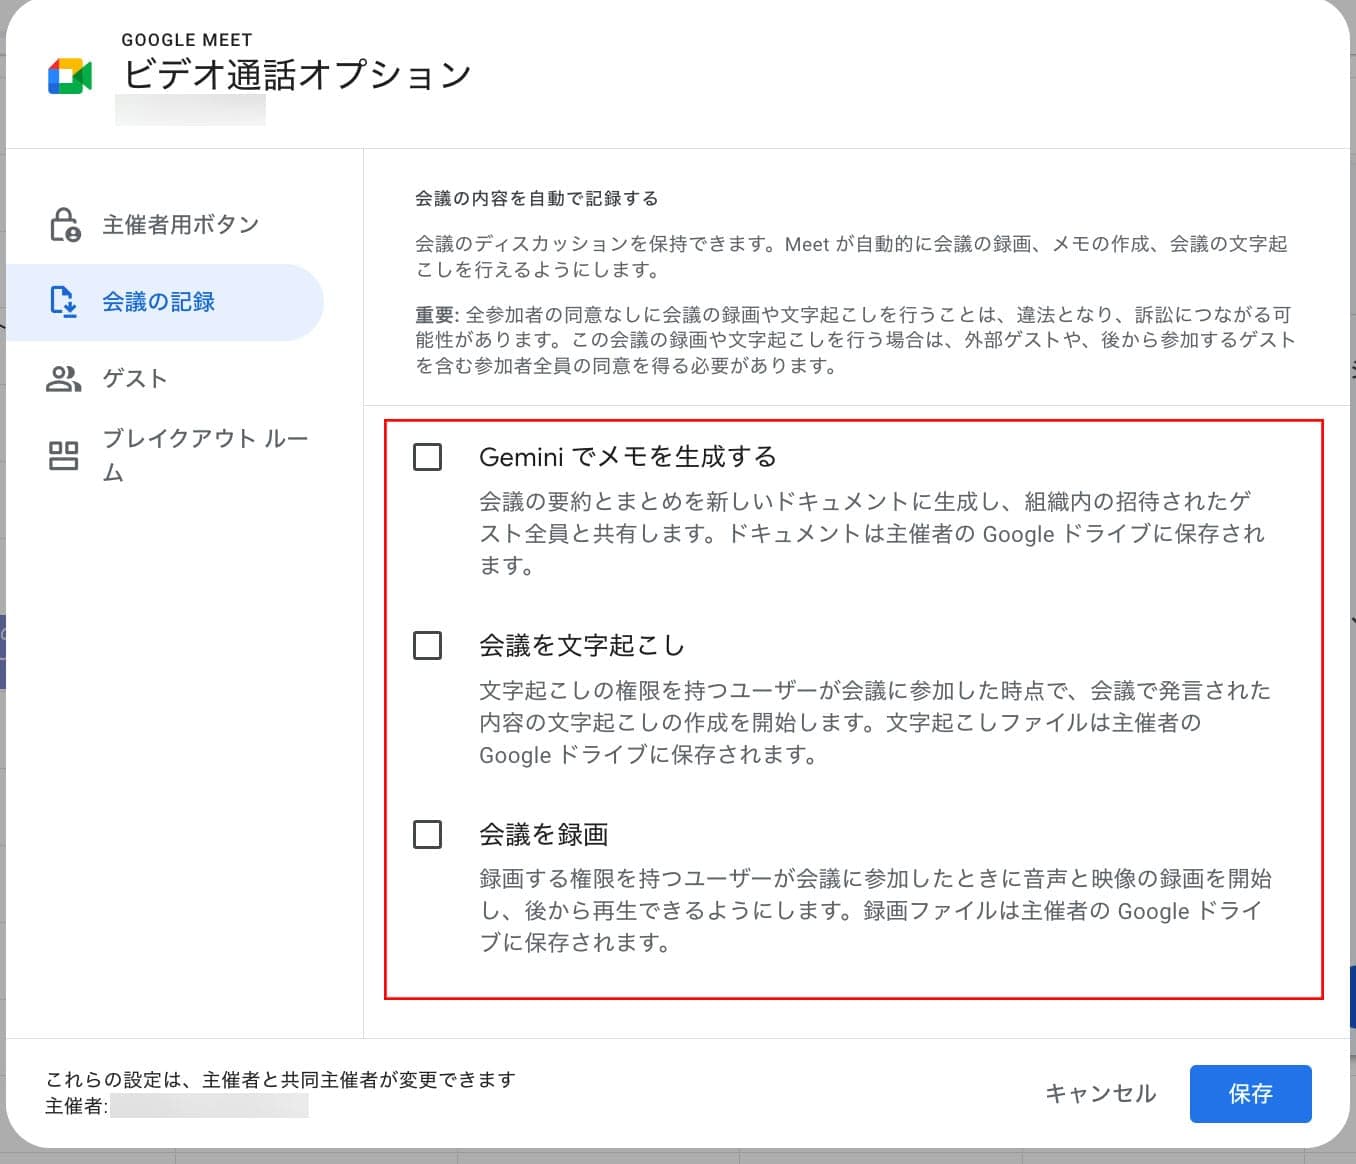Click the Google Meet logo icon
Viewport: 1356px width, 1164px height.
(70, 77)
